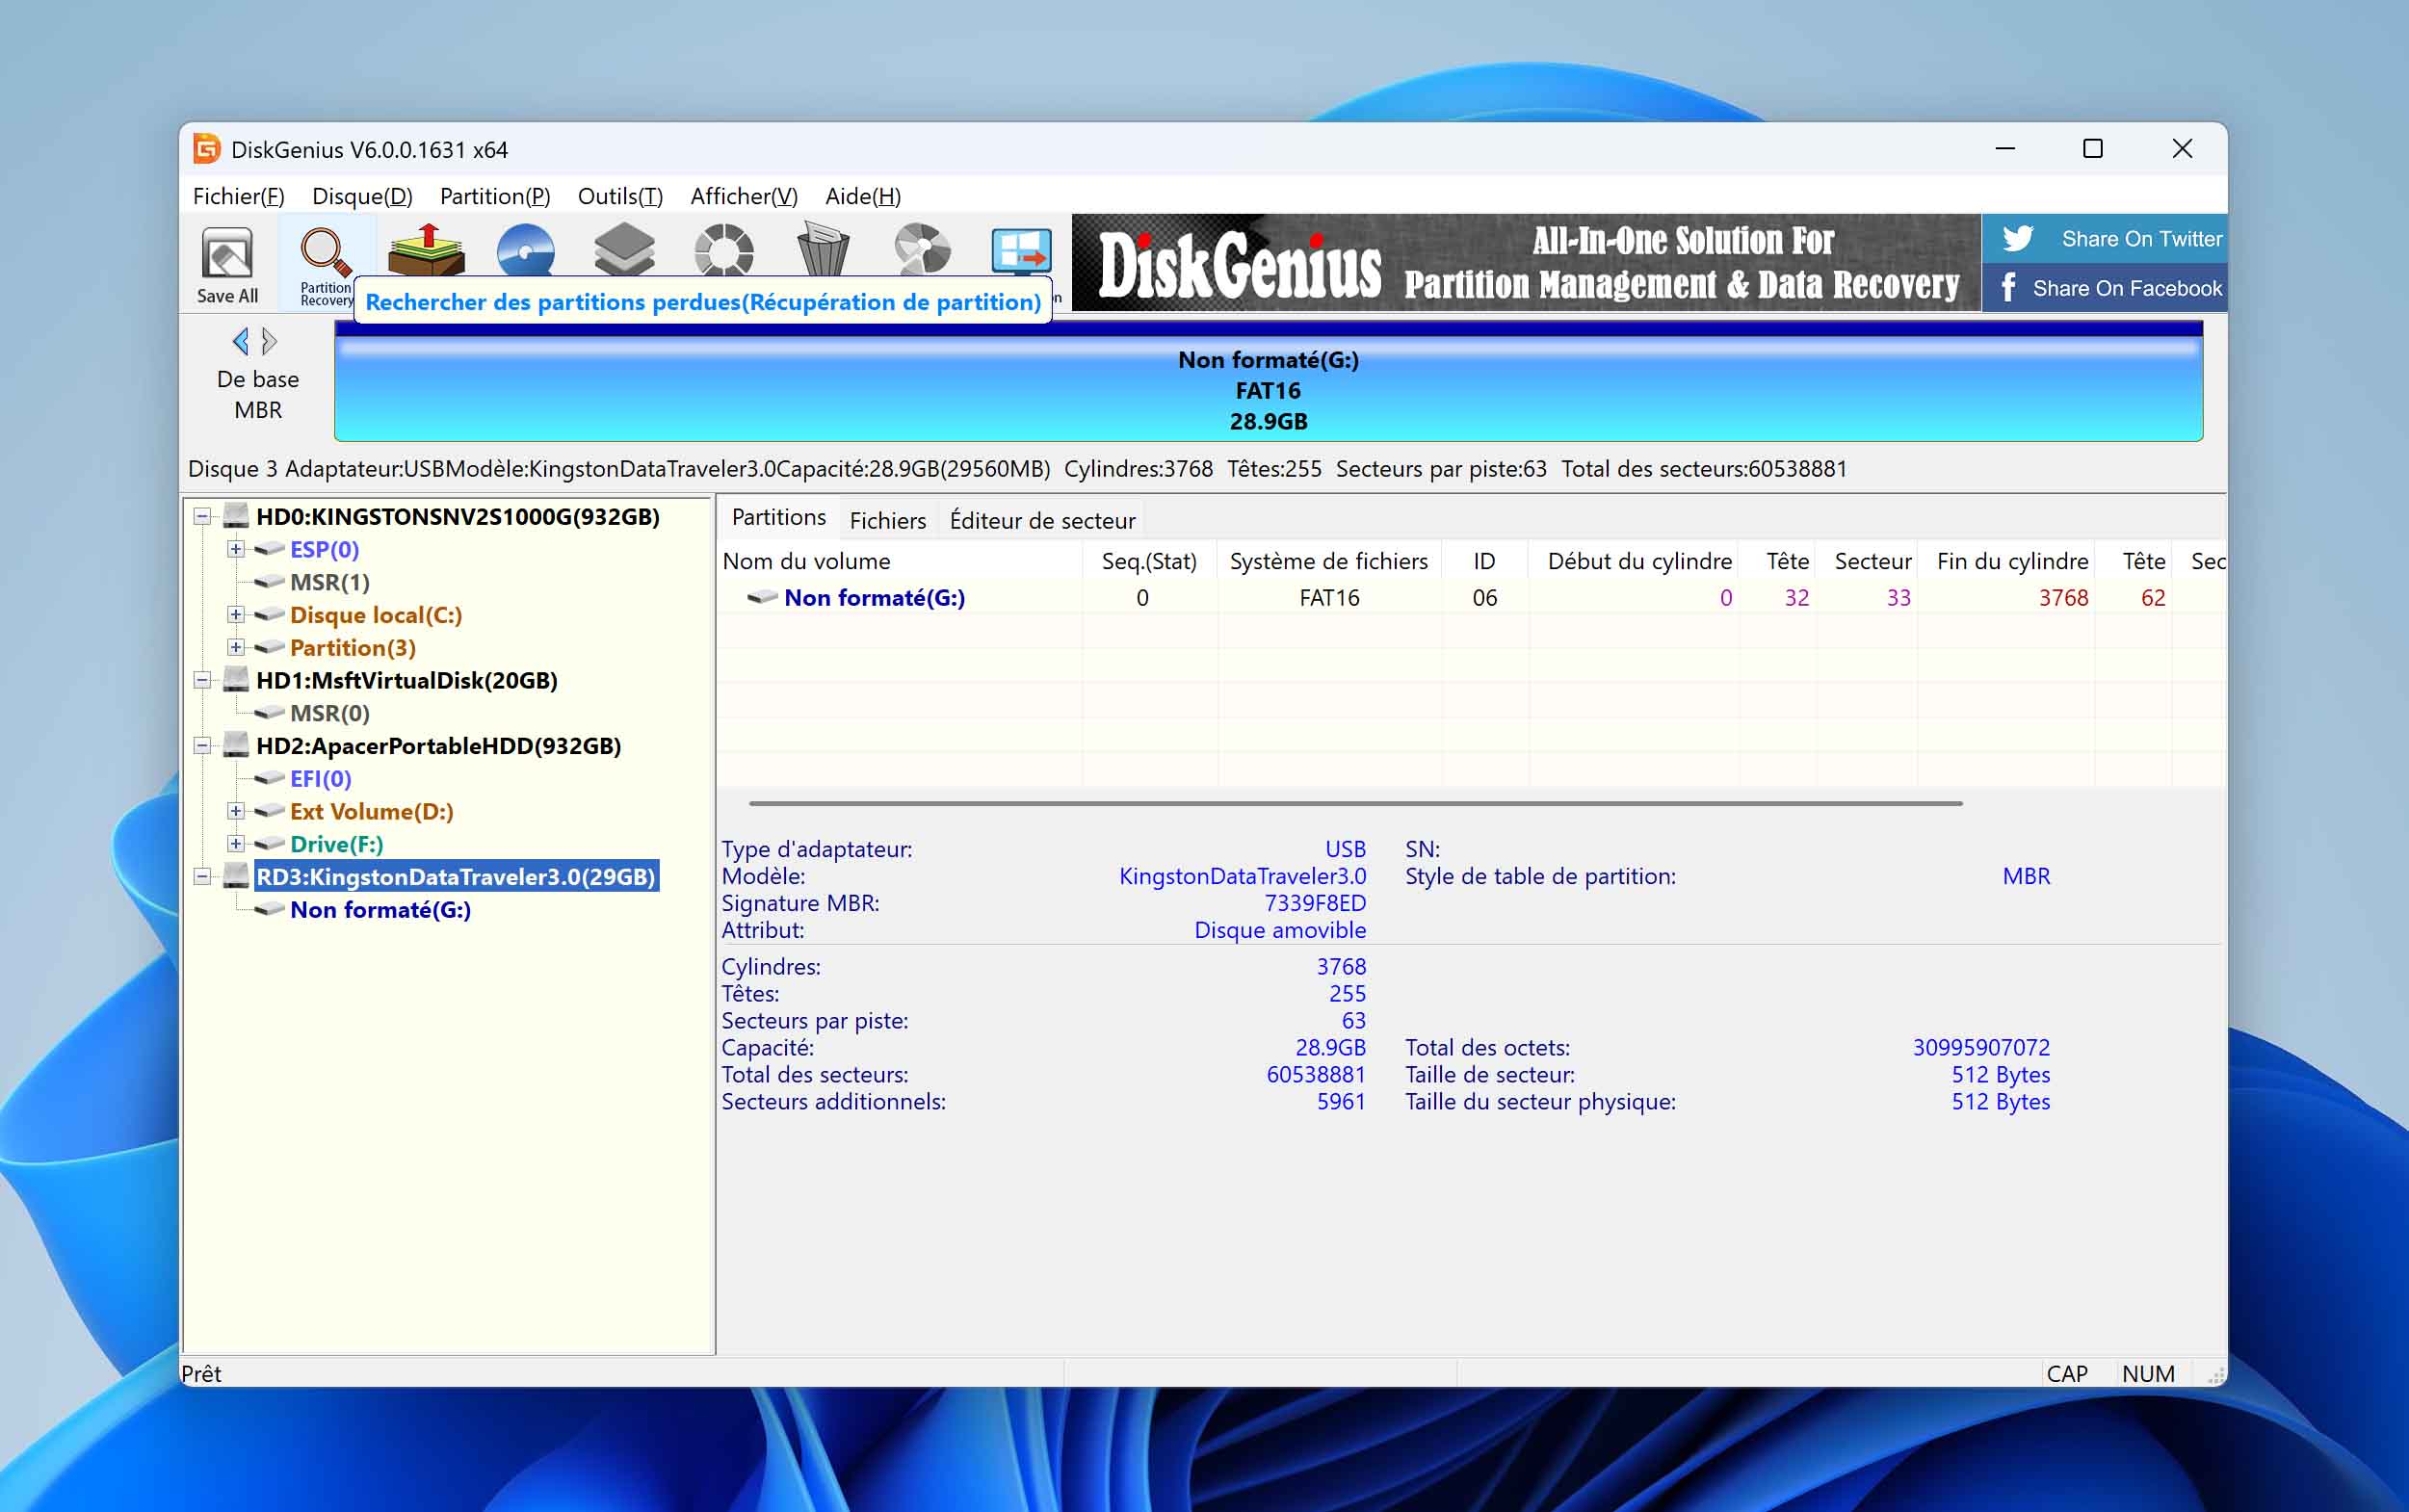Go to next disk with right arrow

[x=269, y=342]
